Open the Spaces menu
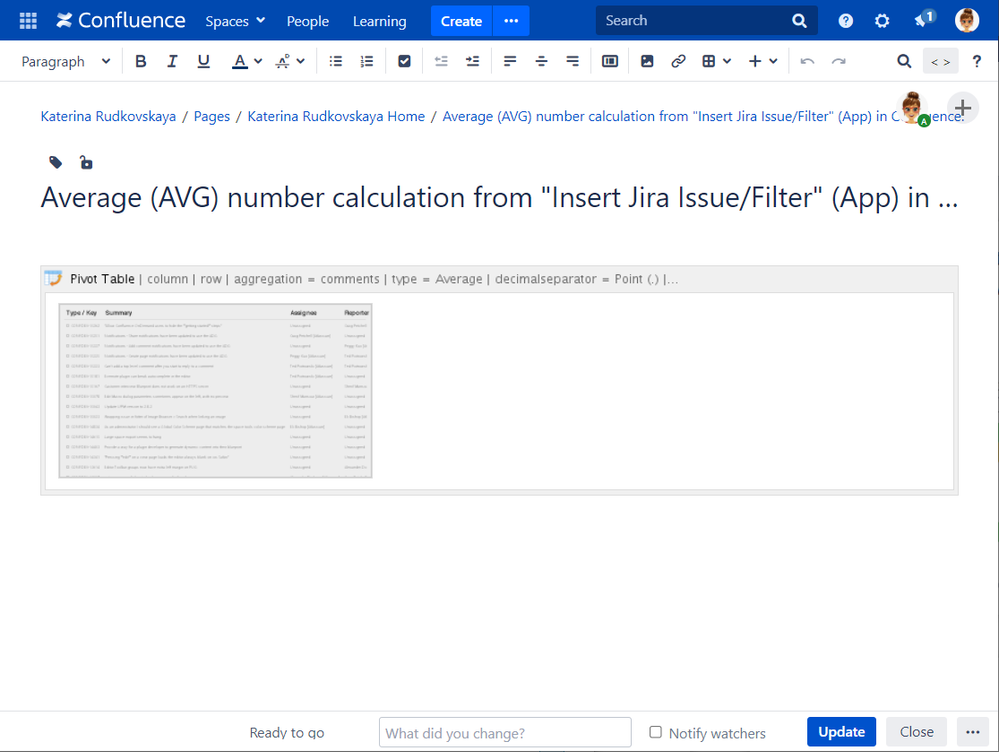The image size is (999, 752). point(235,21)
